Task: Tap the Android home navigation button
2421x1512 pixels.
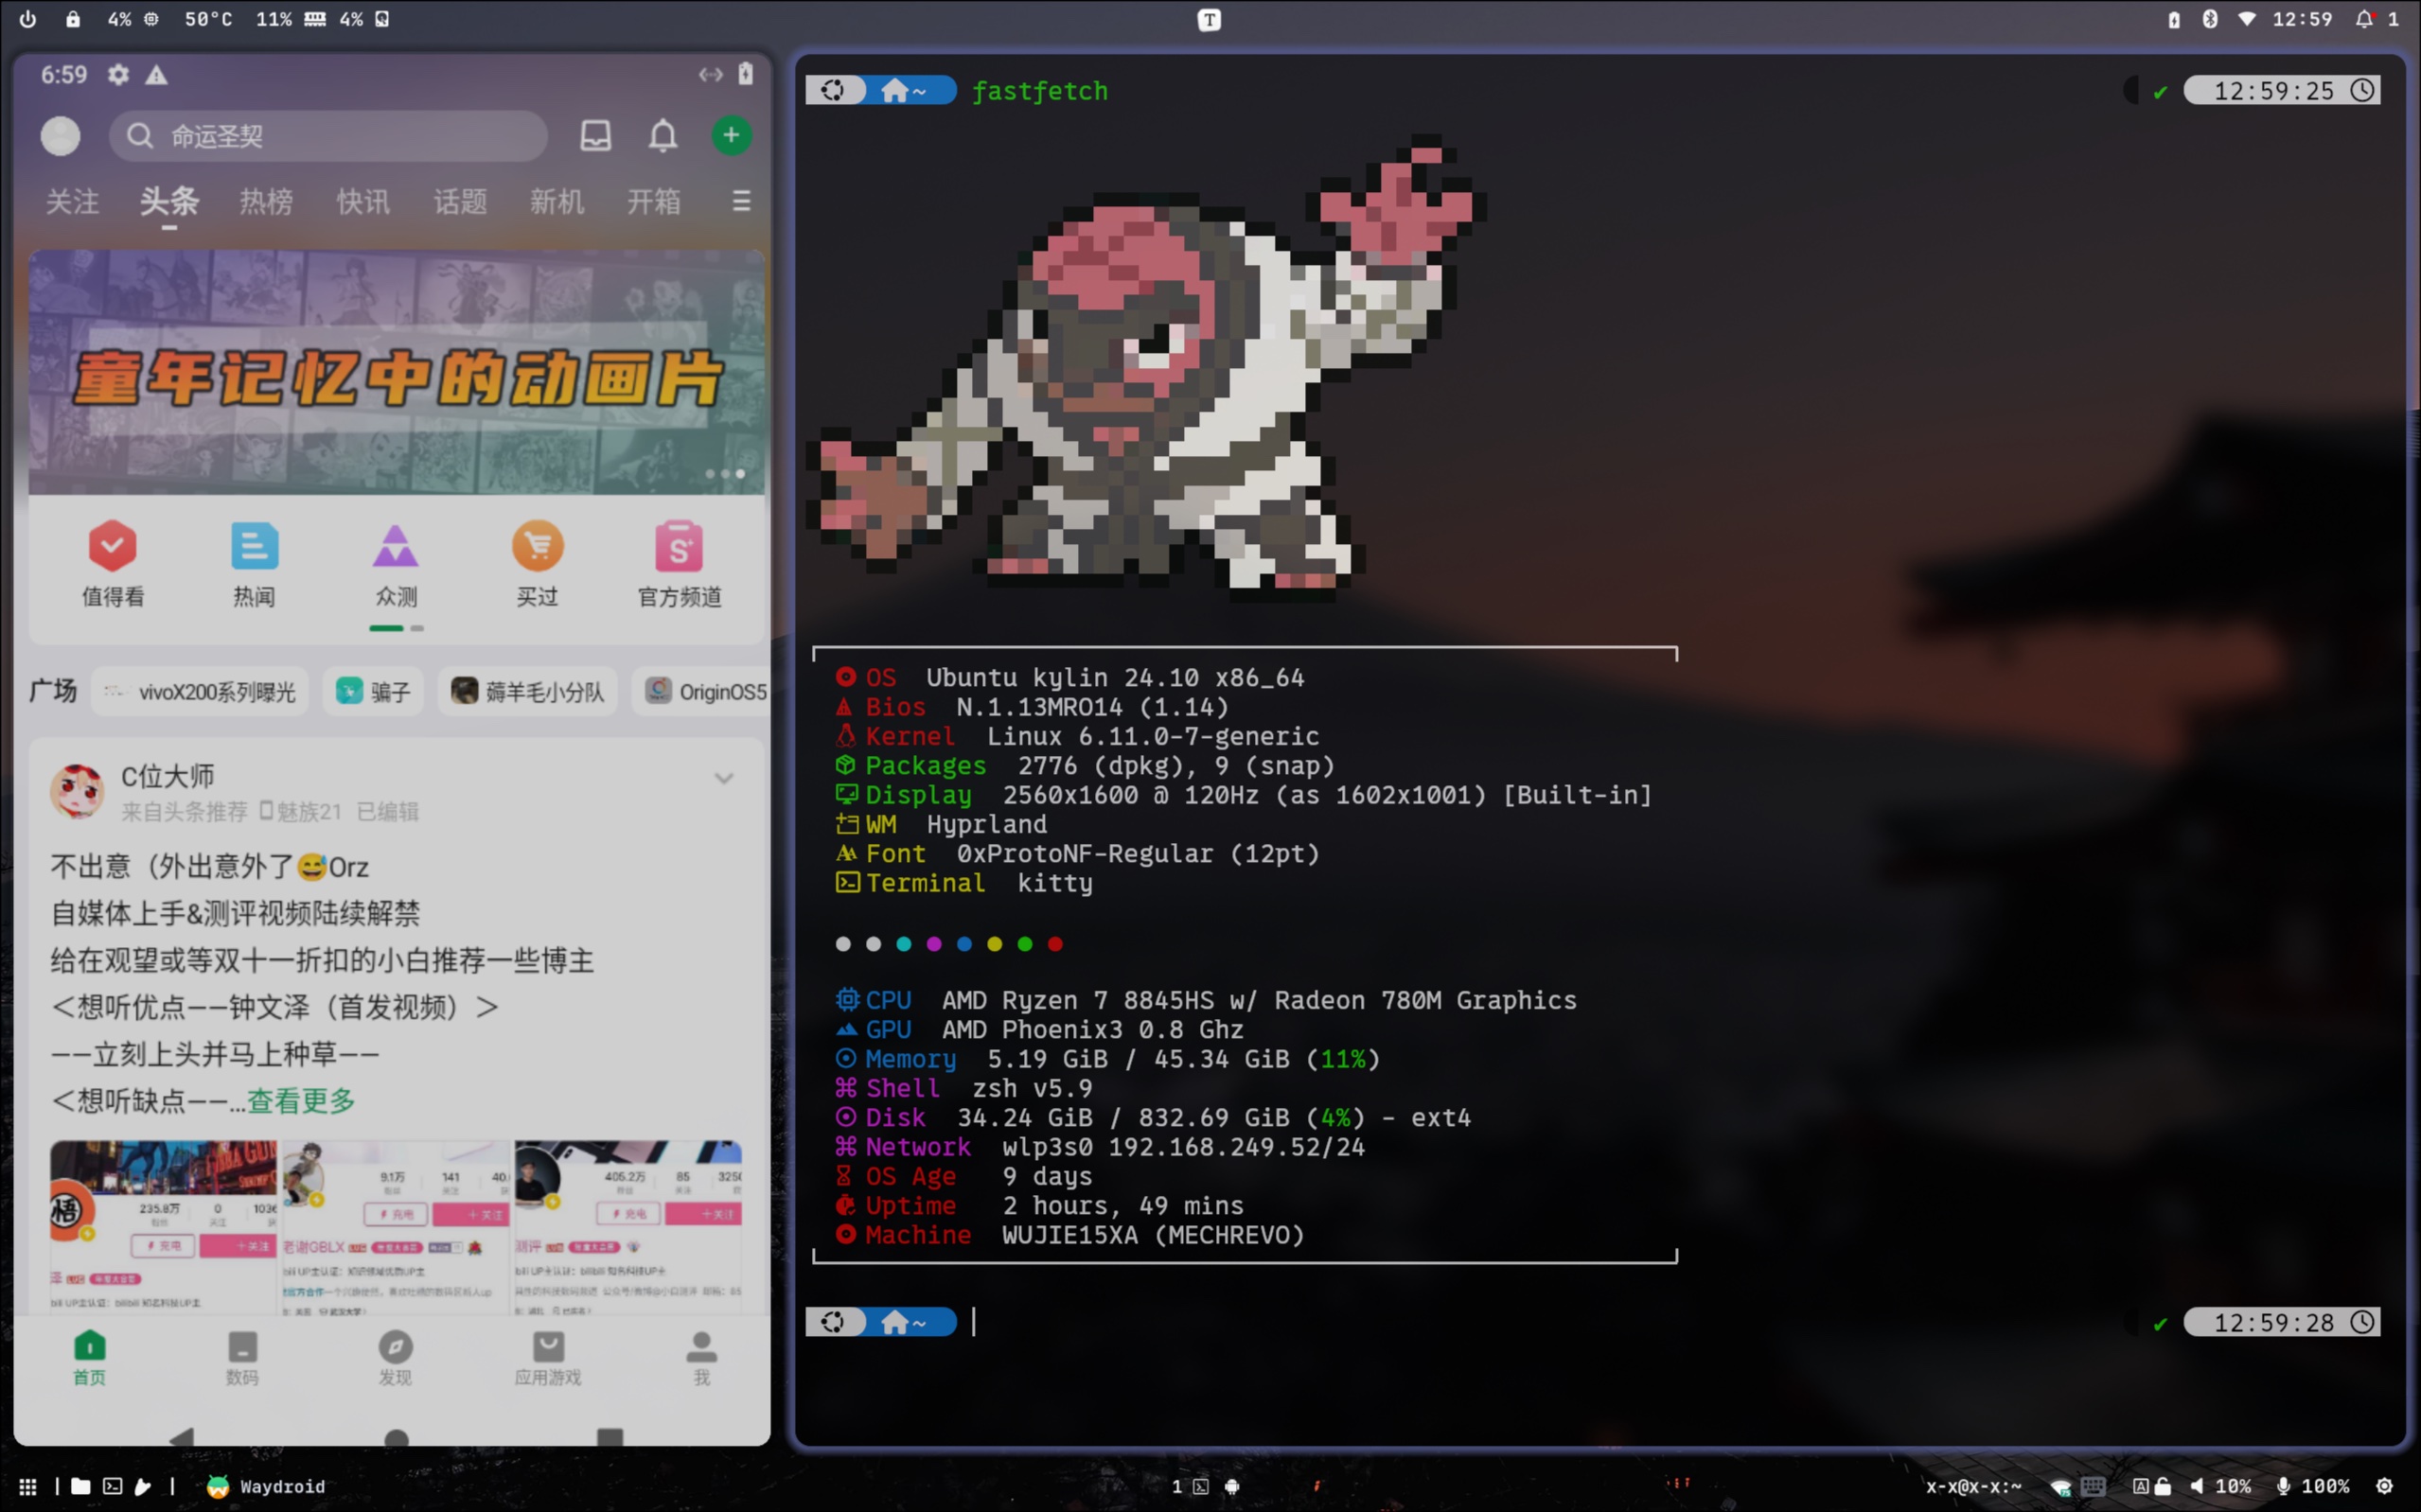Action: coord(396,1438)
